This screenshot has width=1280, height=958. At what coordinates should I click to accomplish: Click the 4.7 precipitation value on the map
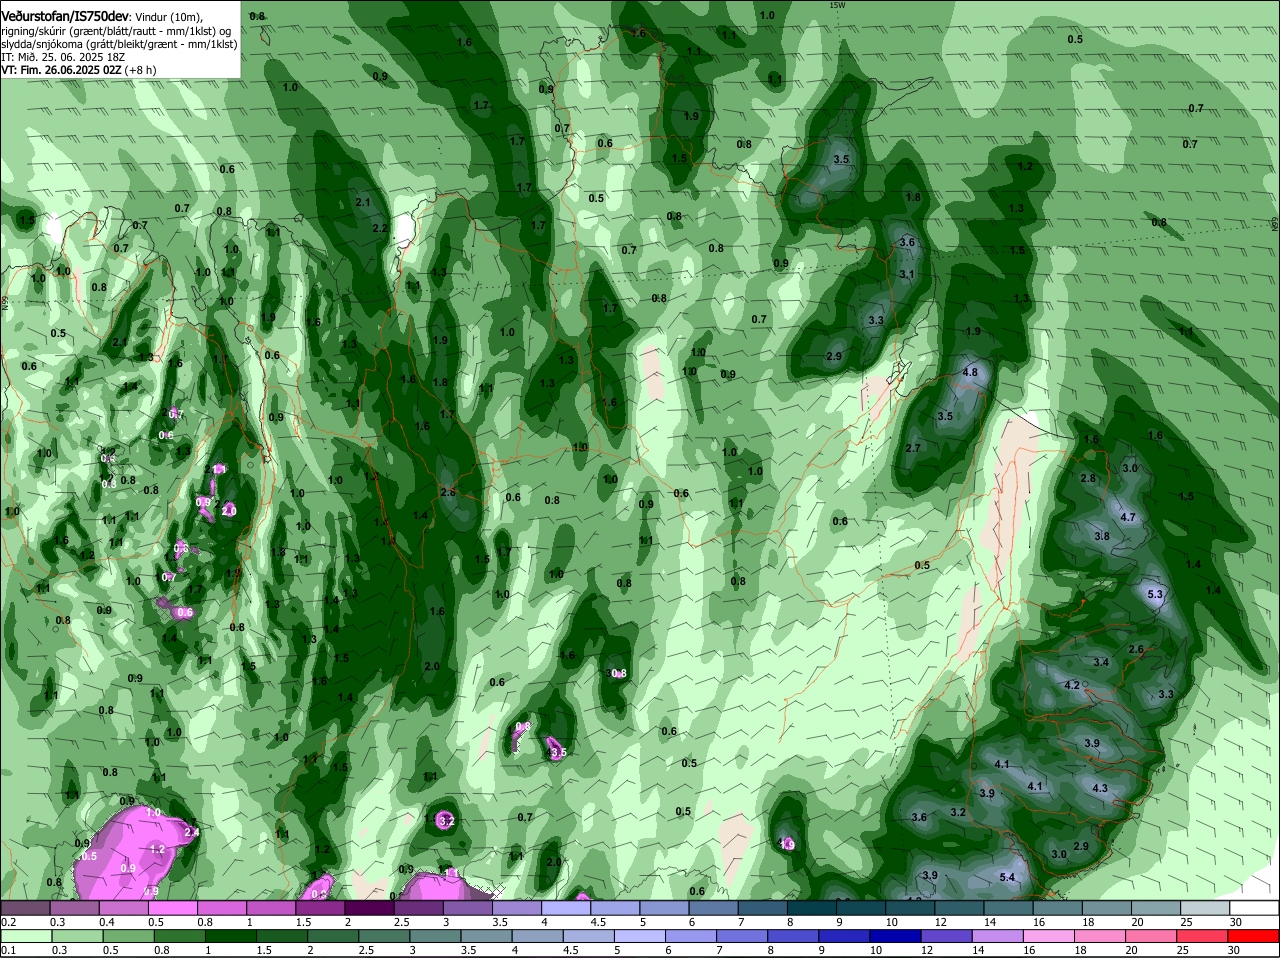point(1128,517)
